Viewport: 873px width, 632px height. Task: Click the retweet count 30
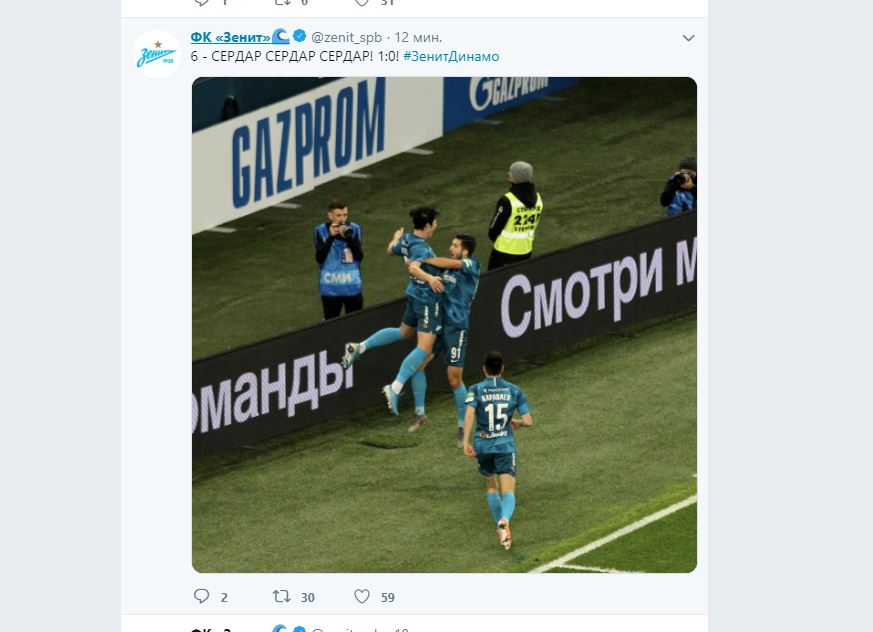(308, 597)
